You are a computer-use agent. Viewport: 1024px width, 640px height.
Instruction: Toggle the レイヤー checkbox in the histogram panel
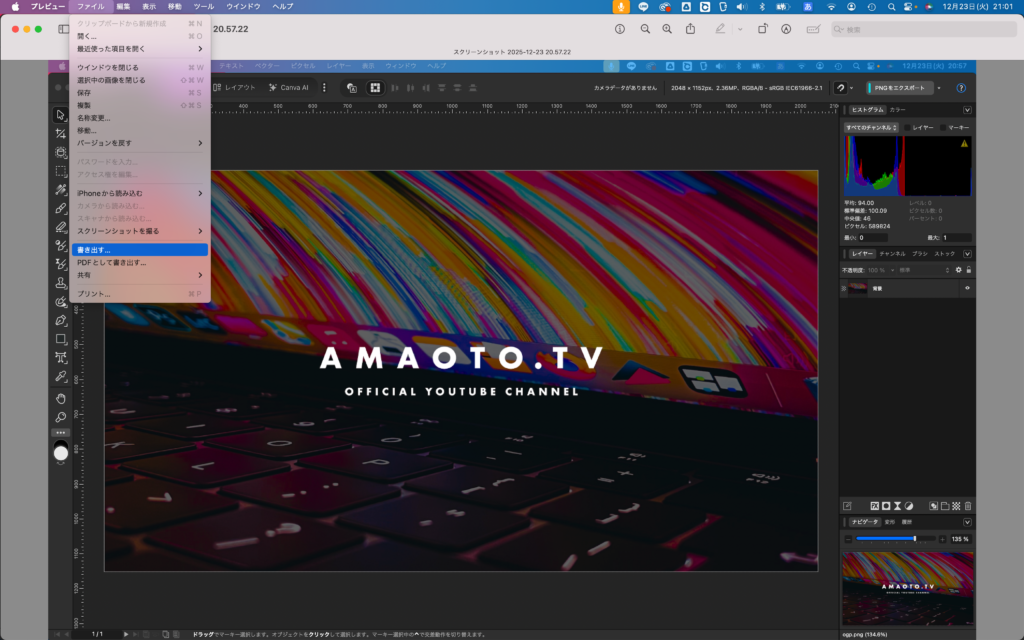point(908,128)
